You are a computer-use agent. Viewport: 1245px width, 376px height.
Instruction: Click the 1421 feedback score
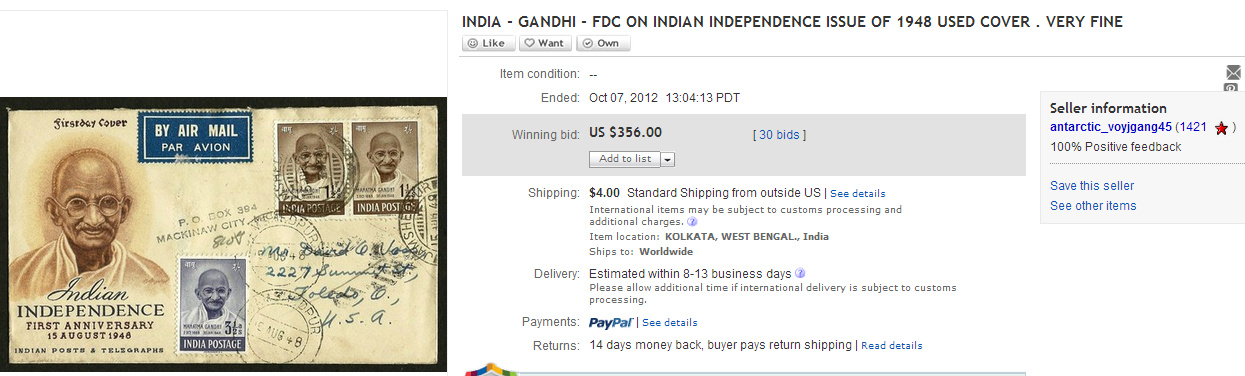point(1192,127)
